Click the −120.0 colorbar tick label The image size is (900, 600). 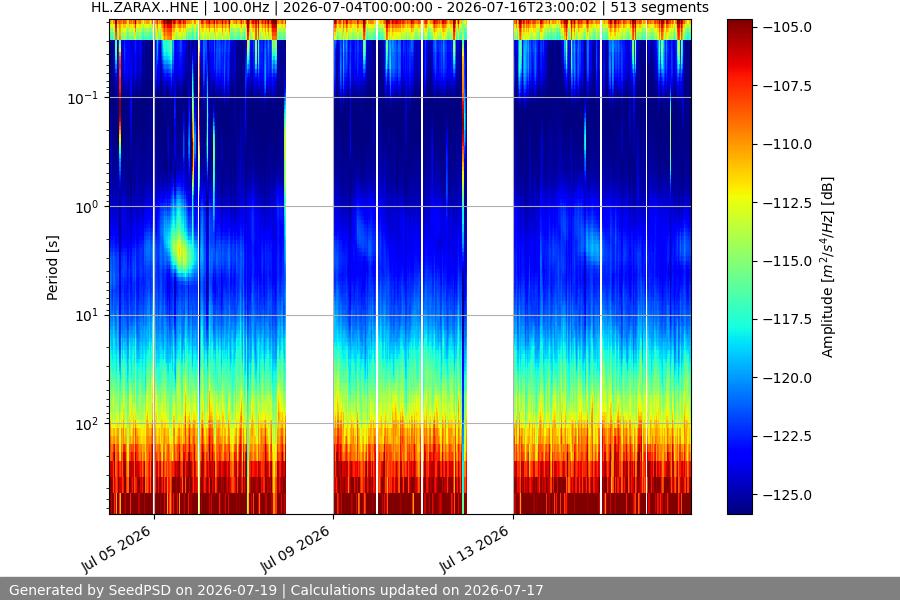click(787, 378)
